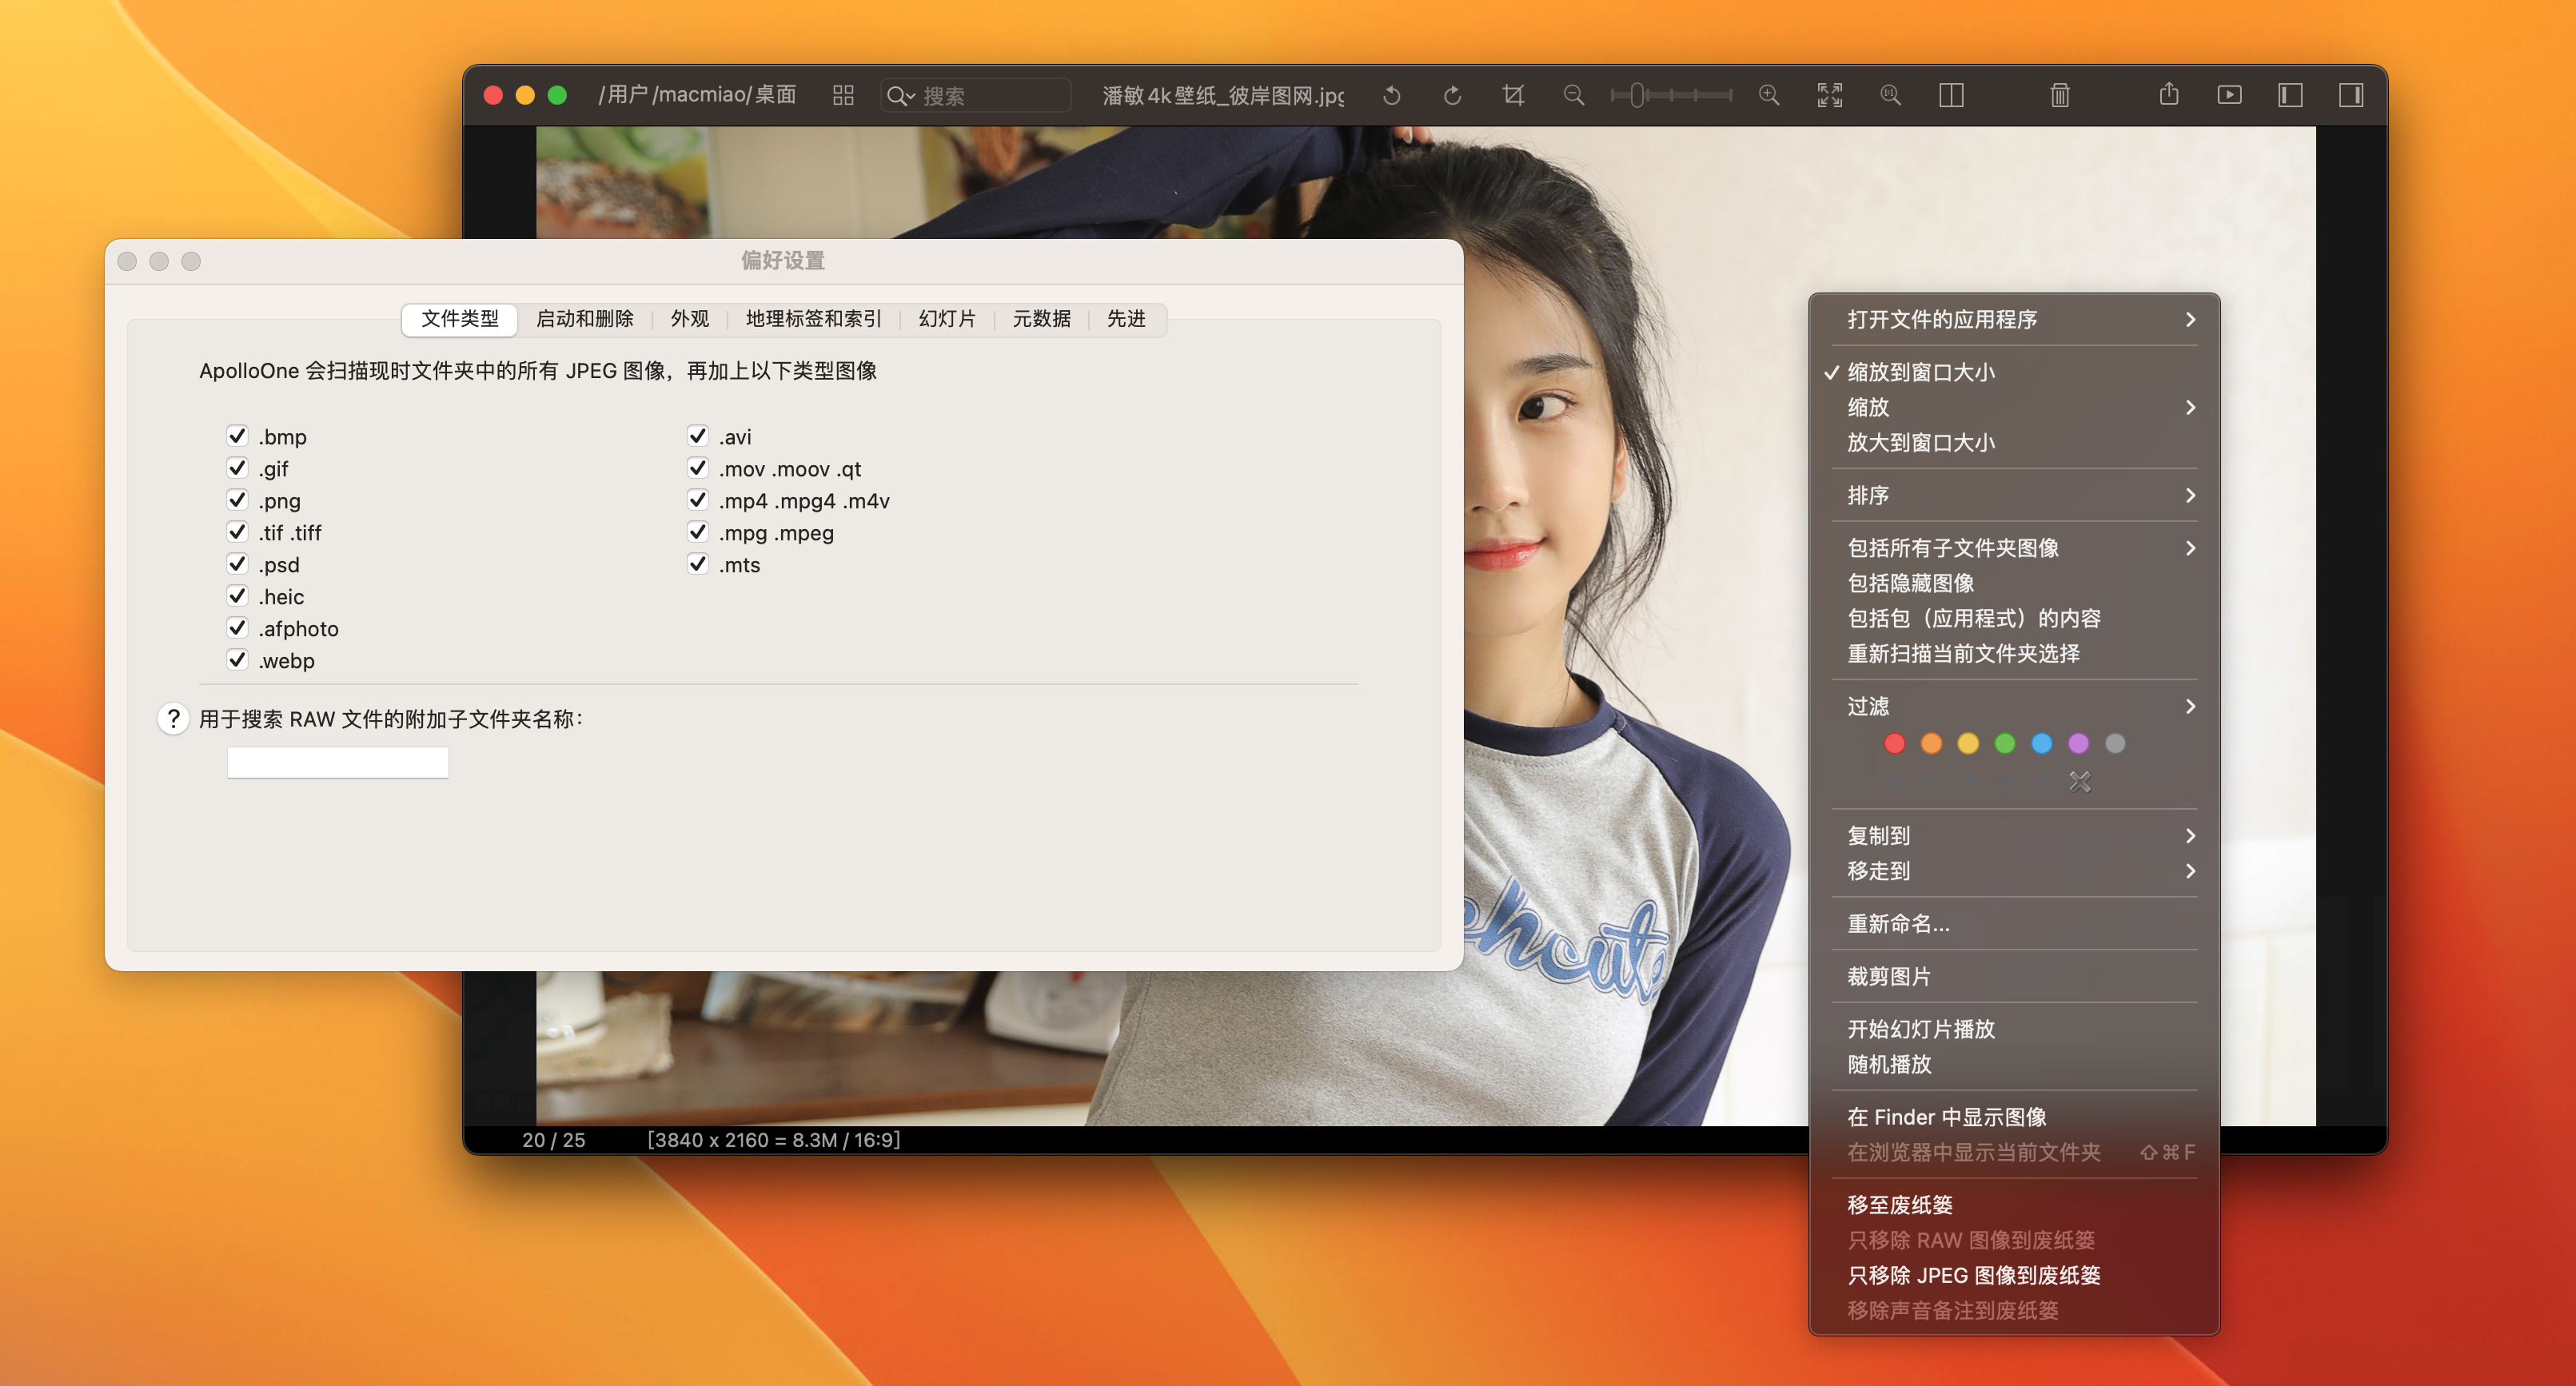Switch to the 幻灯片 preferences tab
Viewport: 2576px width, 1386px height.
point(946,318)
